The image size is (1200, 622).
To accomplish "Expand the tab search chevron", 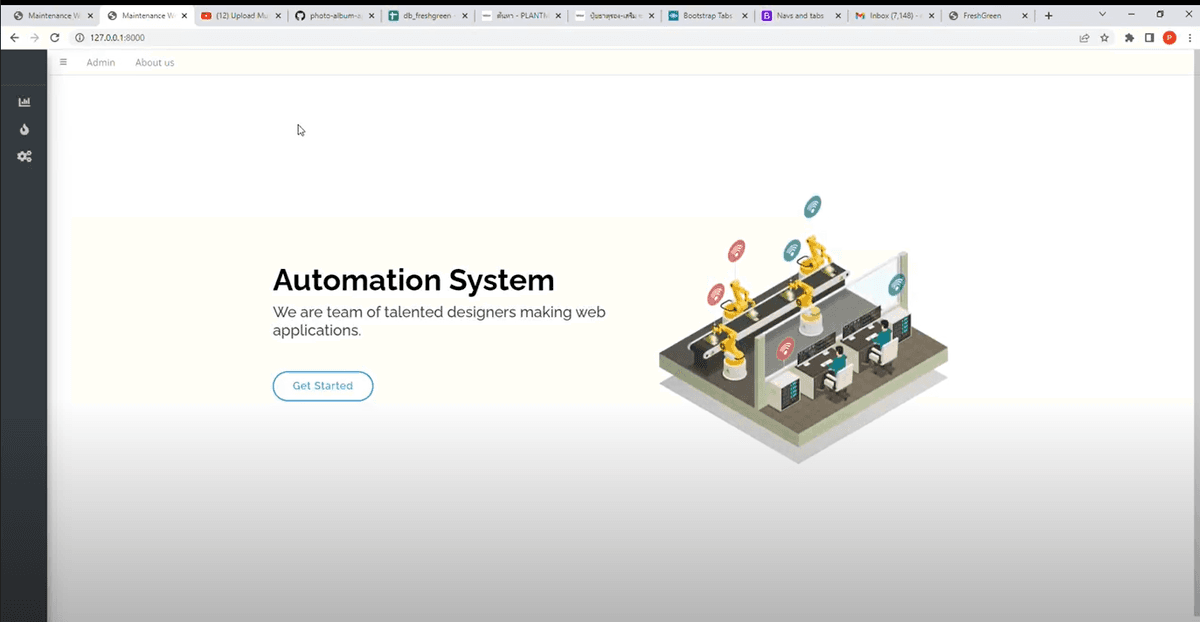I will 1102,14.
